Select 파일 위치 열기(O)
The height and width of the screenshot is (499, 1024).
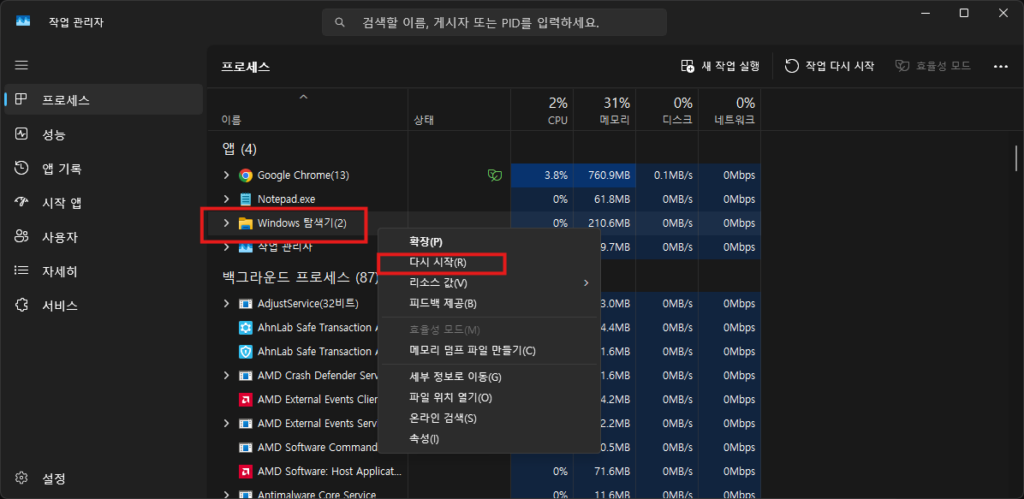coord(489,397)
